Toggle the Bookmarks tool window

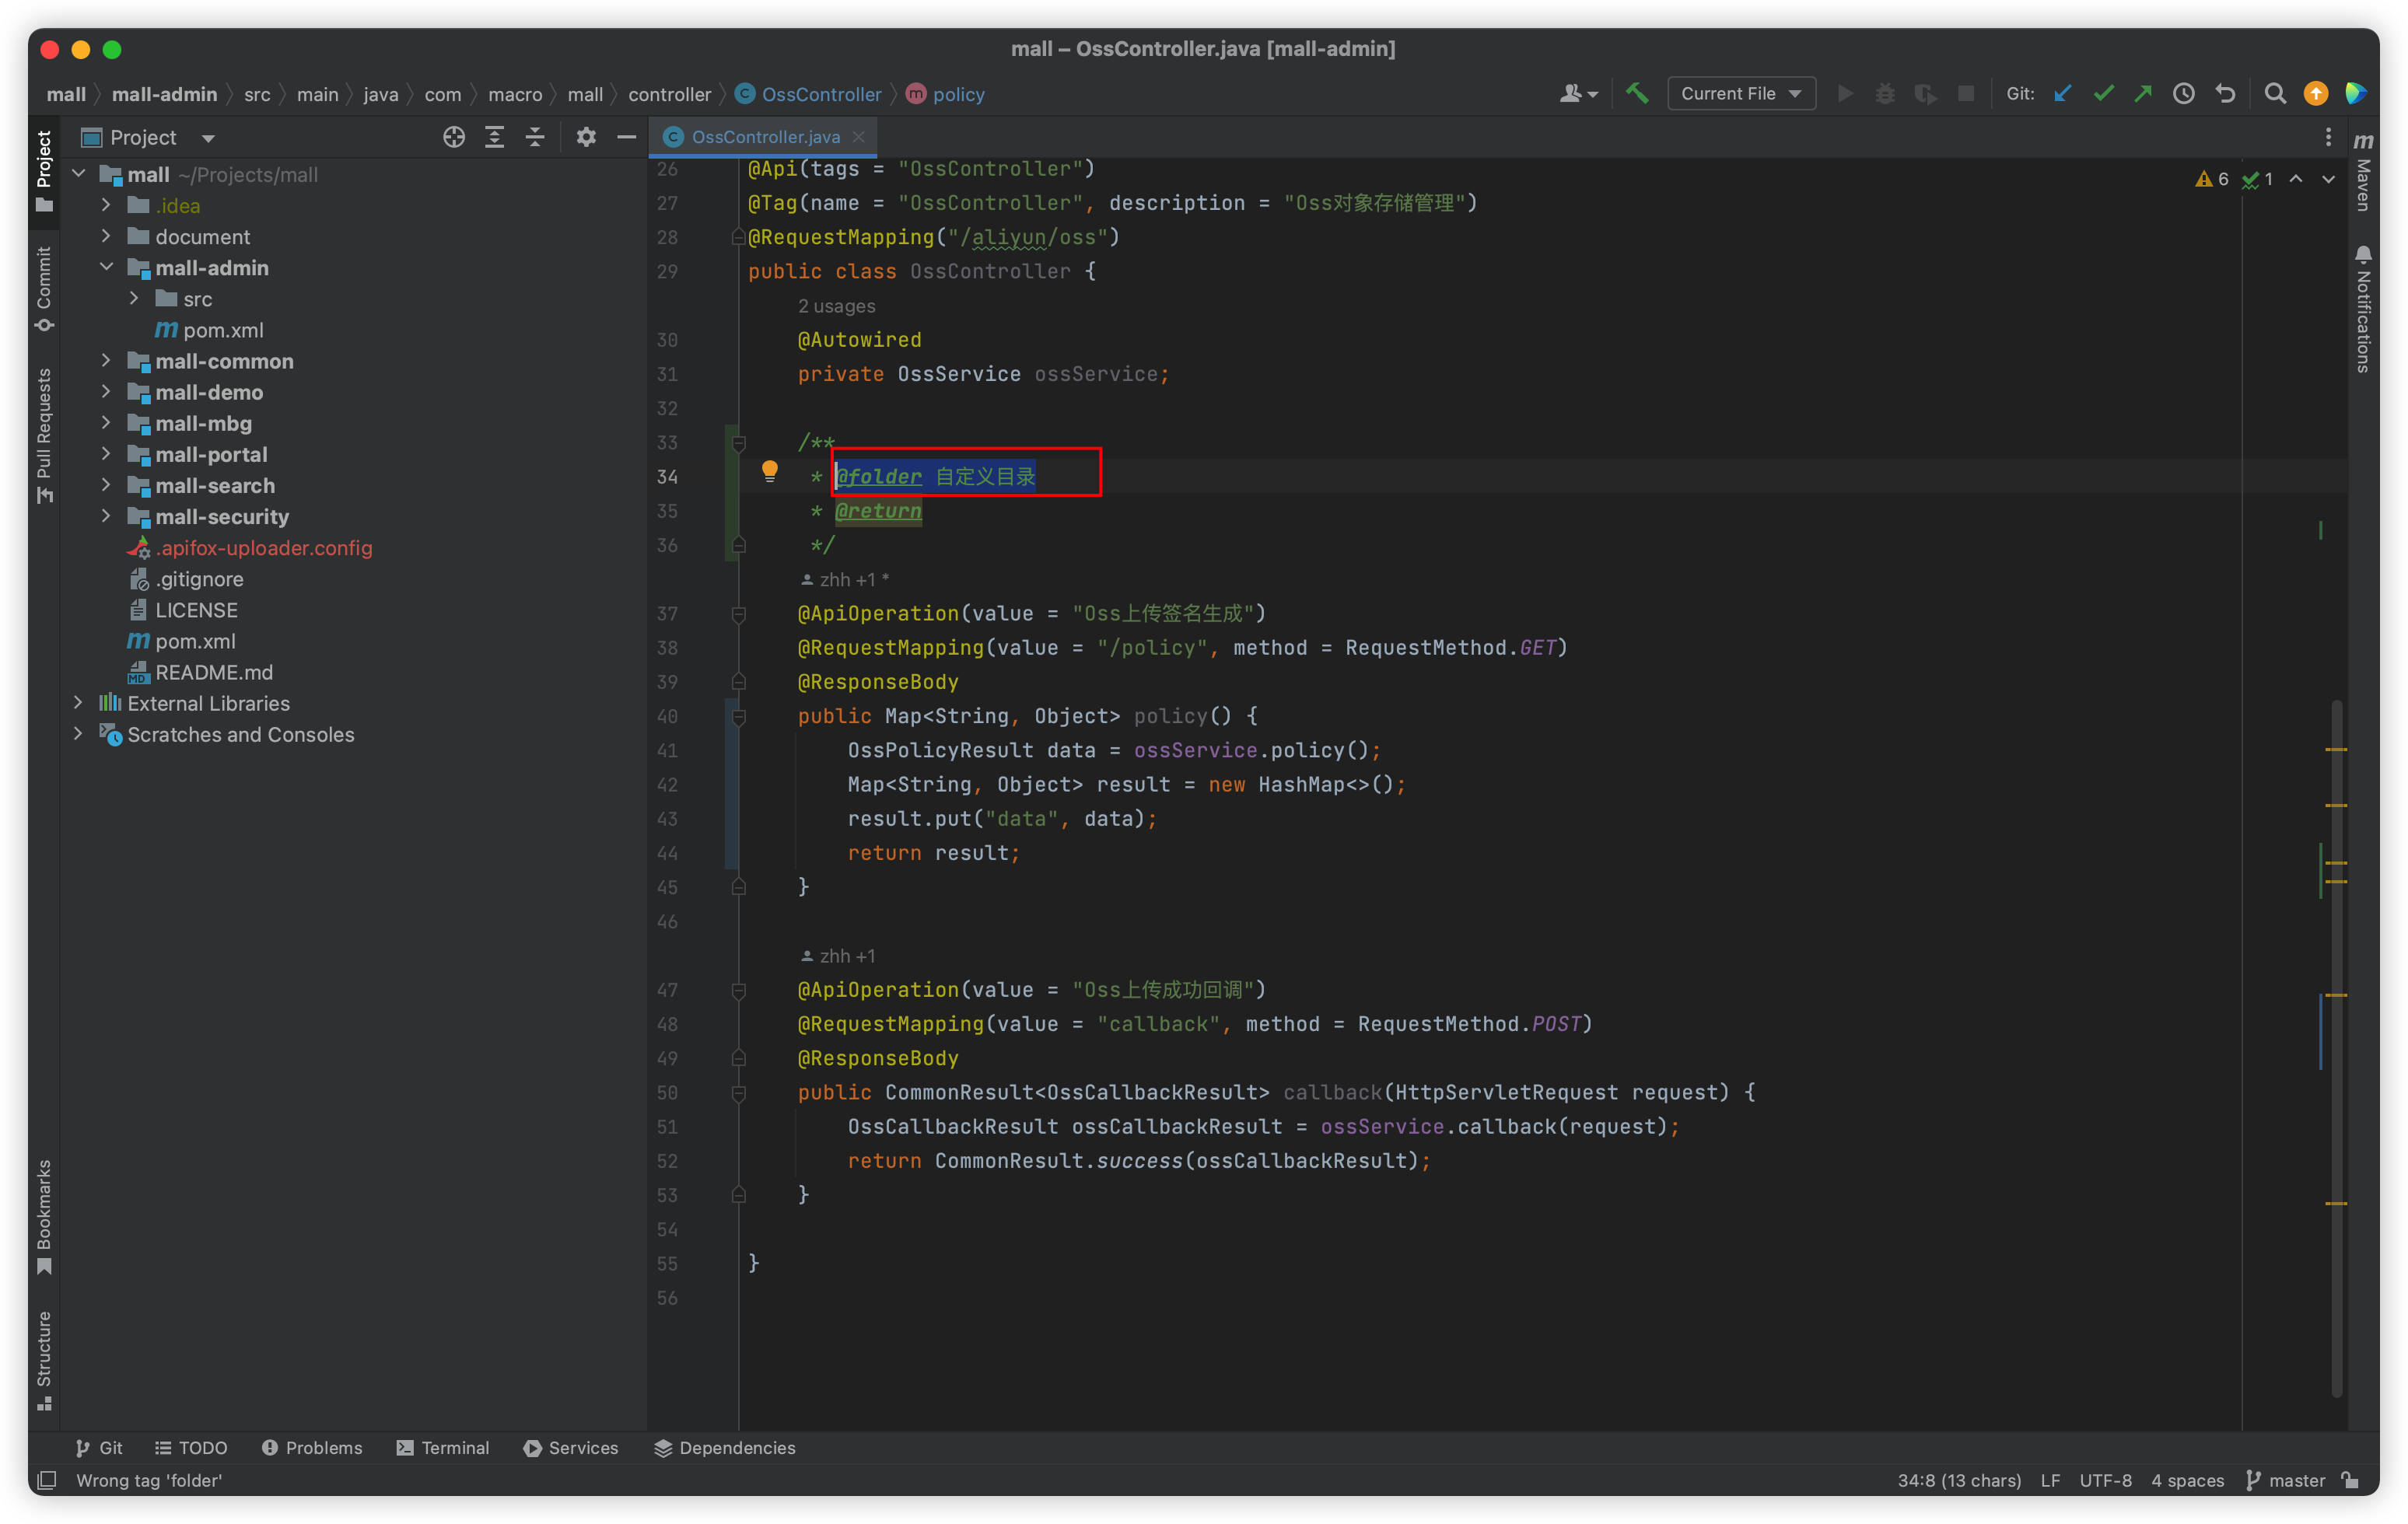tap(44, 1215)
